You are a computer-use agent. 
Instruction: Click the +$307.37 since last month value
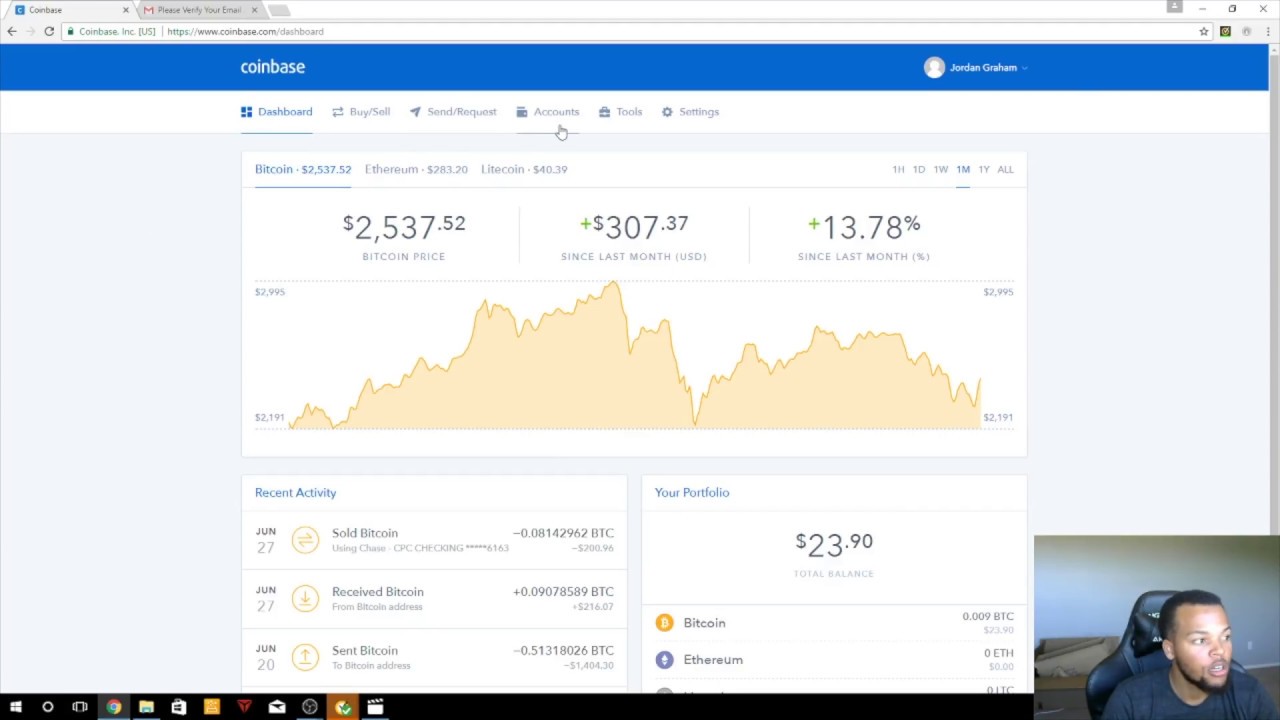click(x=634, y=227)
